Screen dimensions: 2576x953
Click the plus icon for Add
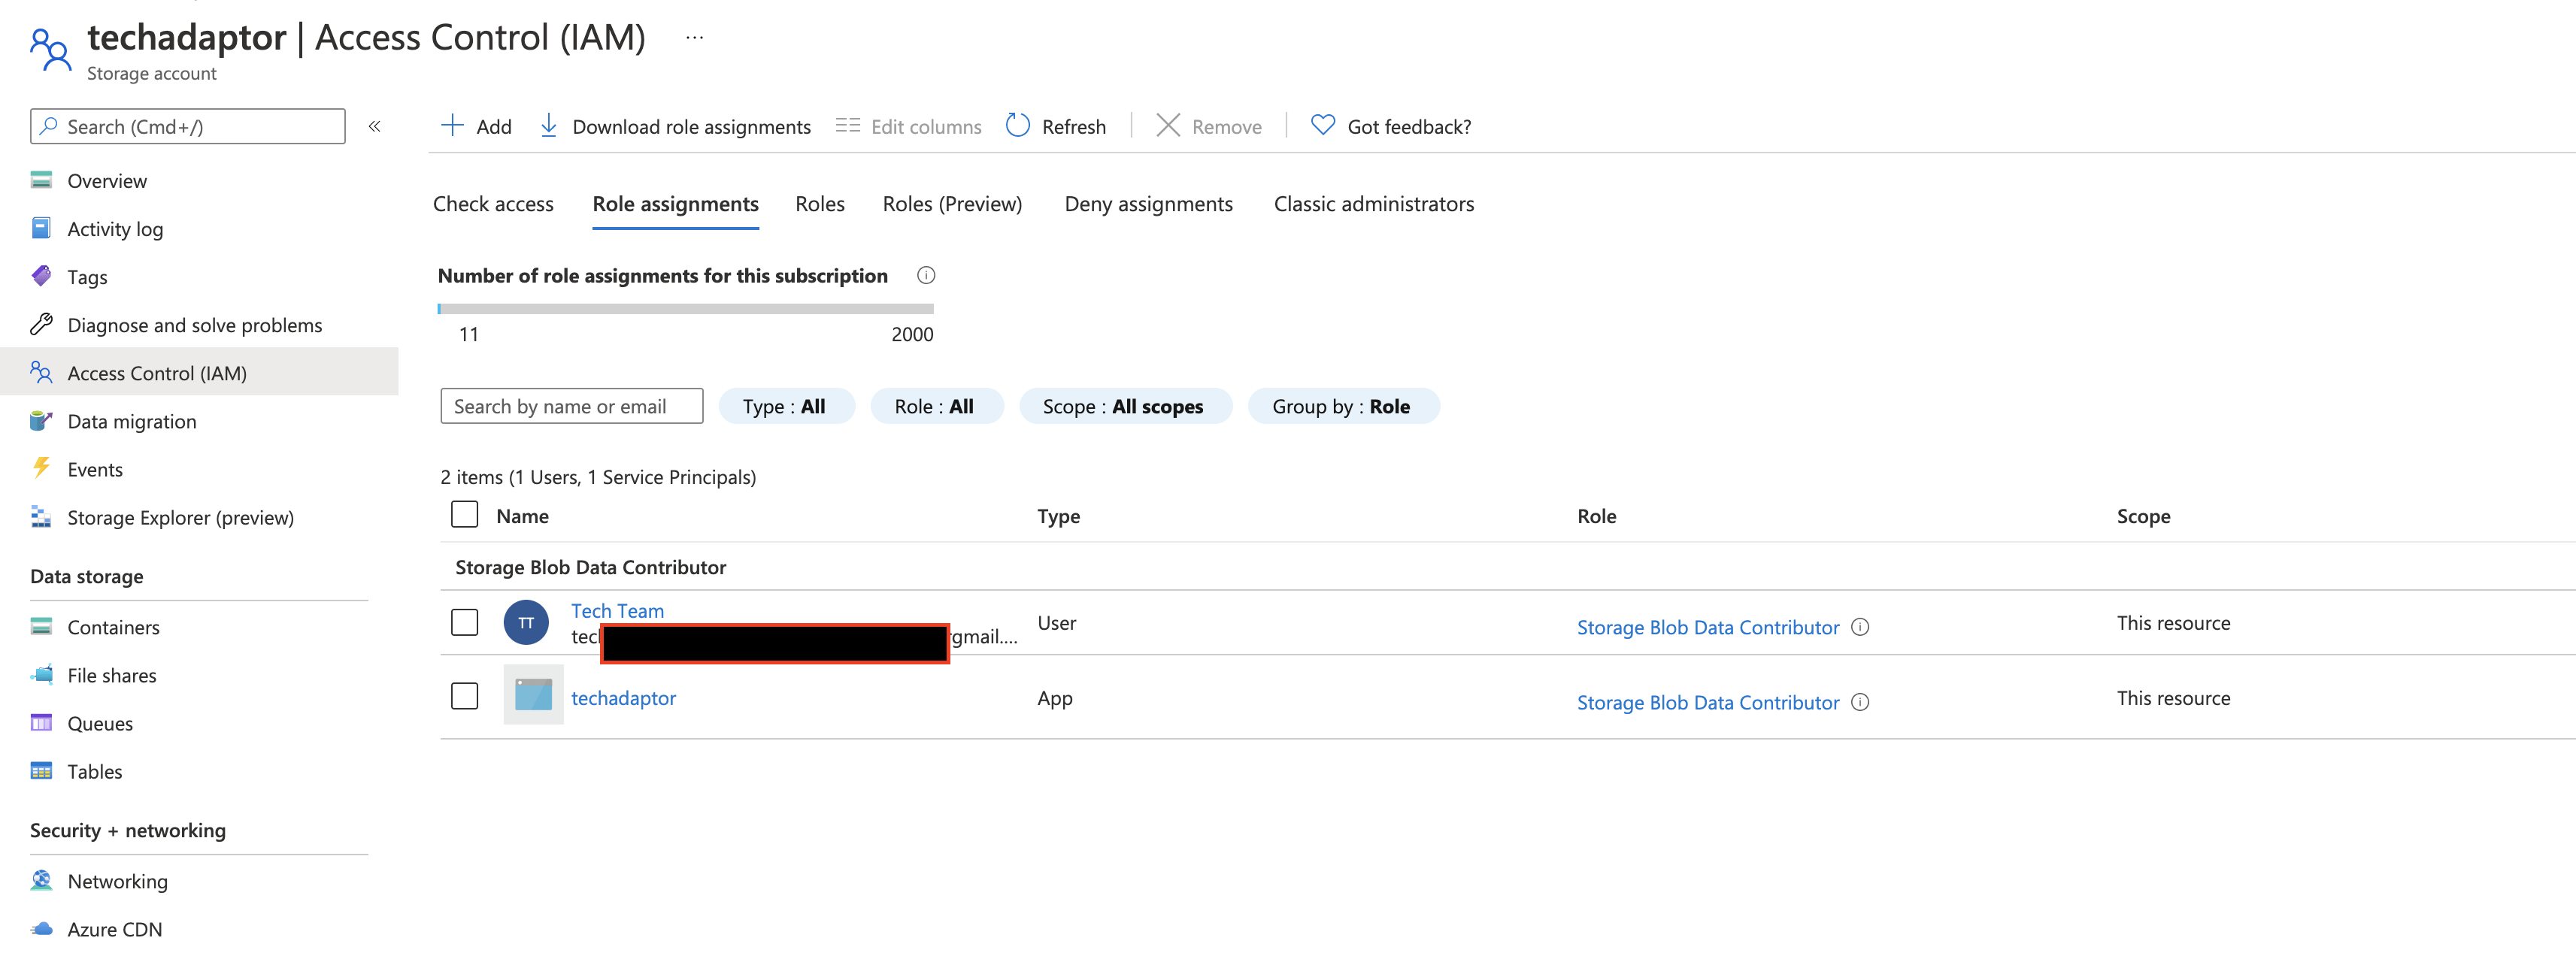coord(453,125)
